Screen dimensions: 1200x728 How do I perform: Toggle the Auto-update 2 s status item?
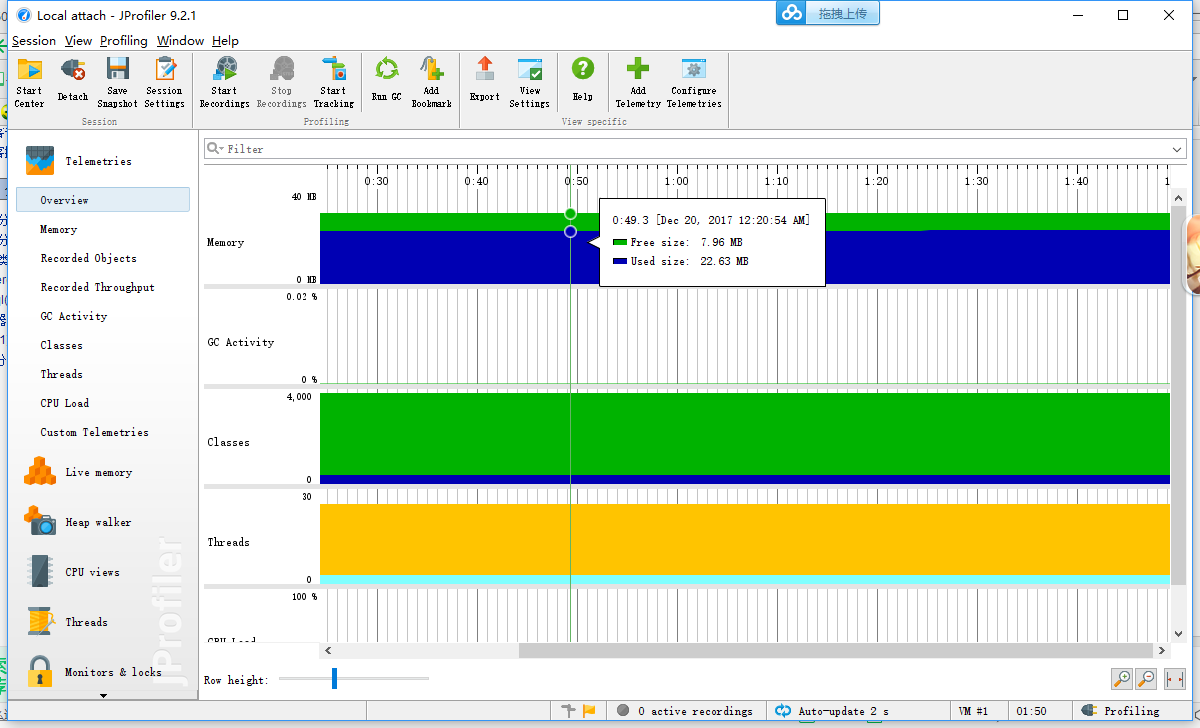[832, 711]
